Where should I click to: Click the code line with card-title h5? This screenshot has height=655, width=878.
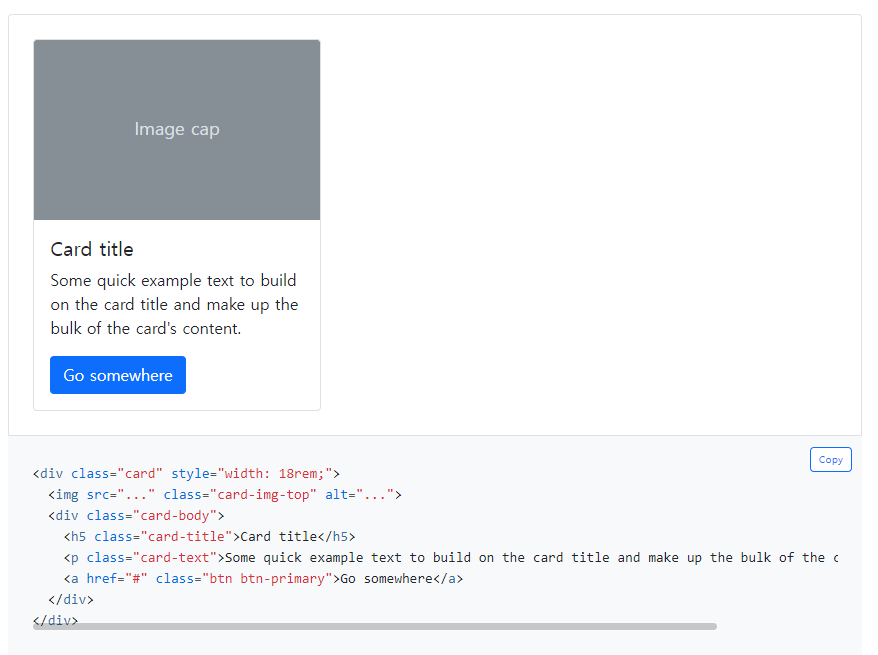(x=209, y=537)
